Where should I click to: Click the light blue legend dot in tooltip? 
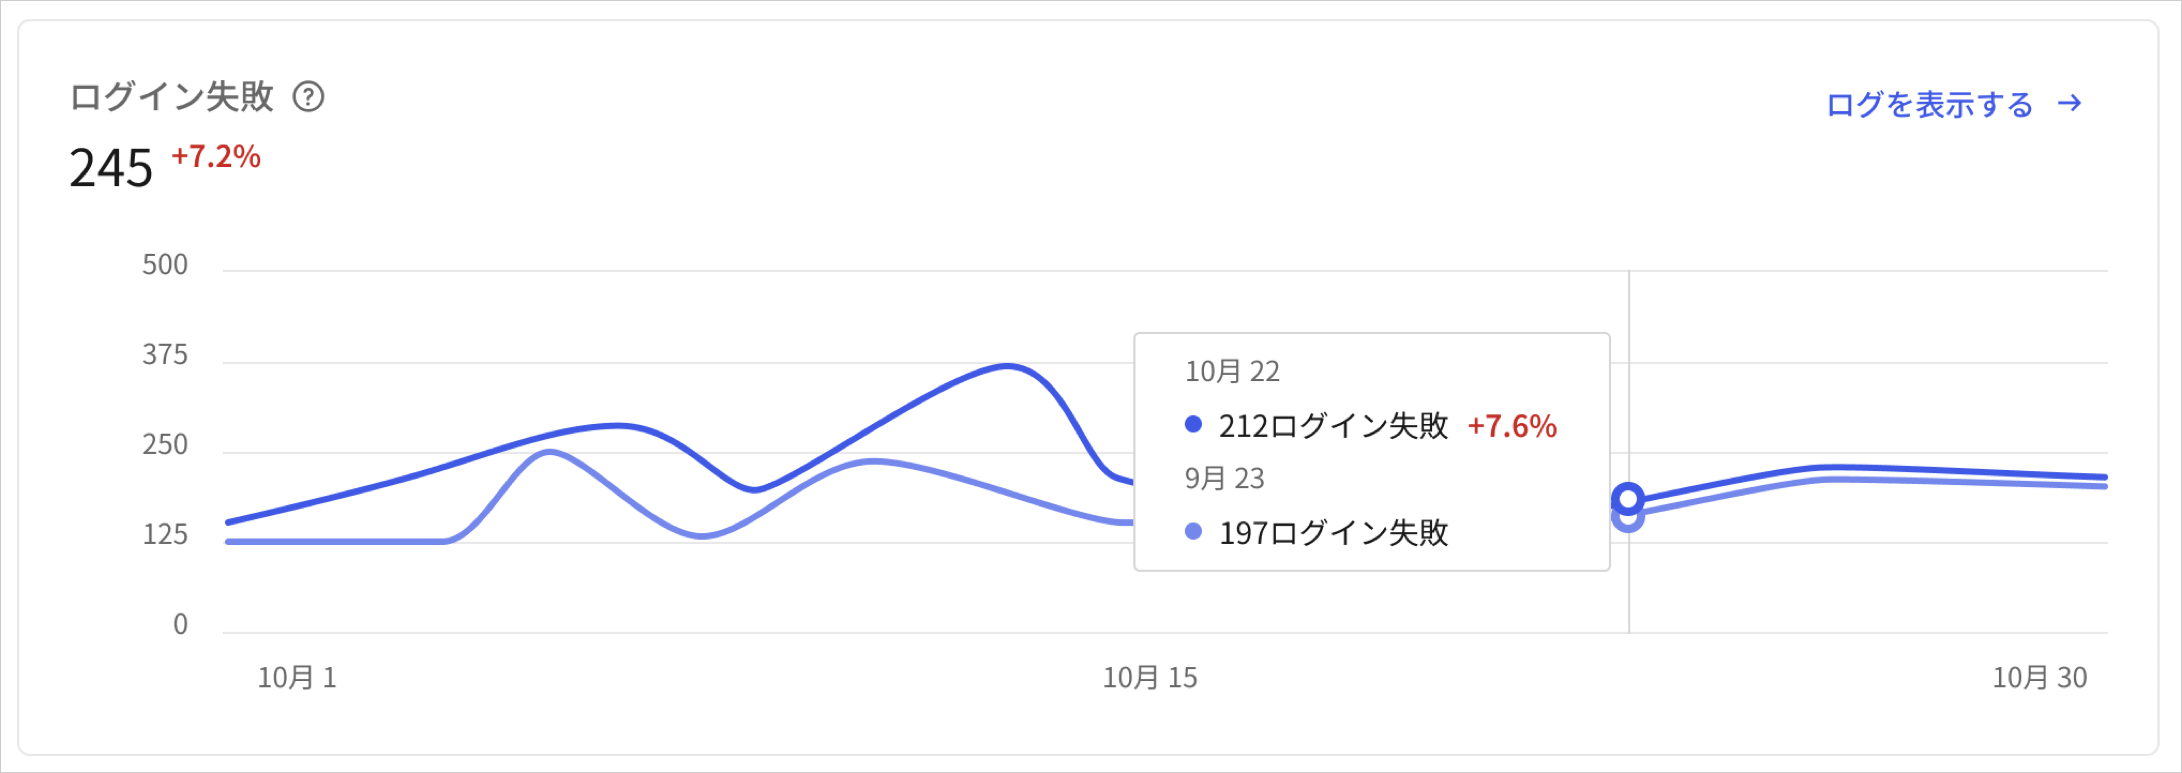[1193, 531]
